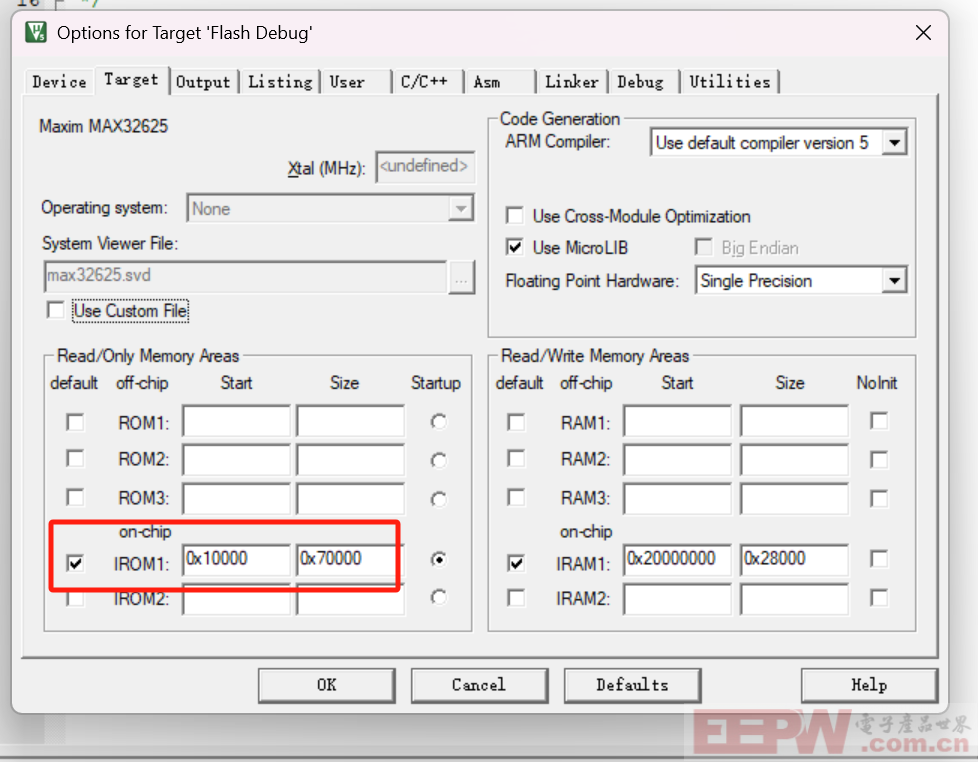Toggle the Big Endian checkbox
The width and height of the screenshot is (978, 762).
point(704,248)
